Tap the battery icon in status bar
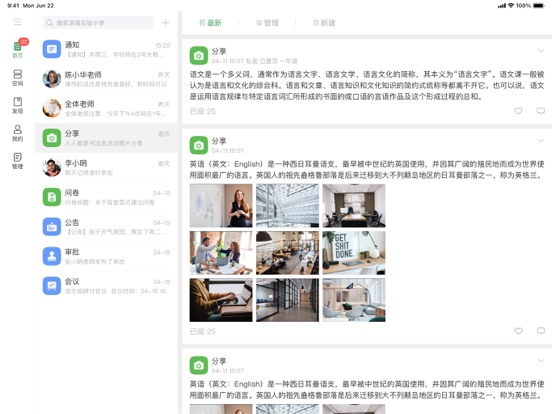 point(539,6)
